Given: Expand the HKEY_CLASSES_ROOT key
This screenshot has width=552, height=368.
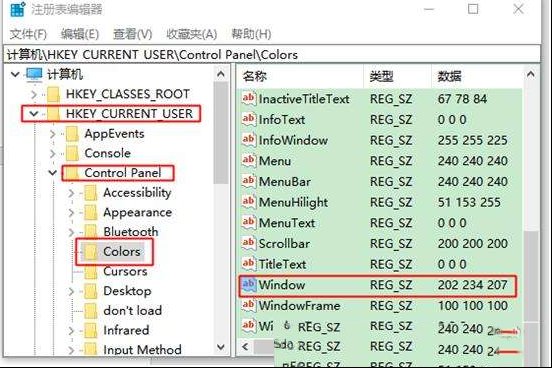Looking at the screenshot, I should pos(34,94).
